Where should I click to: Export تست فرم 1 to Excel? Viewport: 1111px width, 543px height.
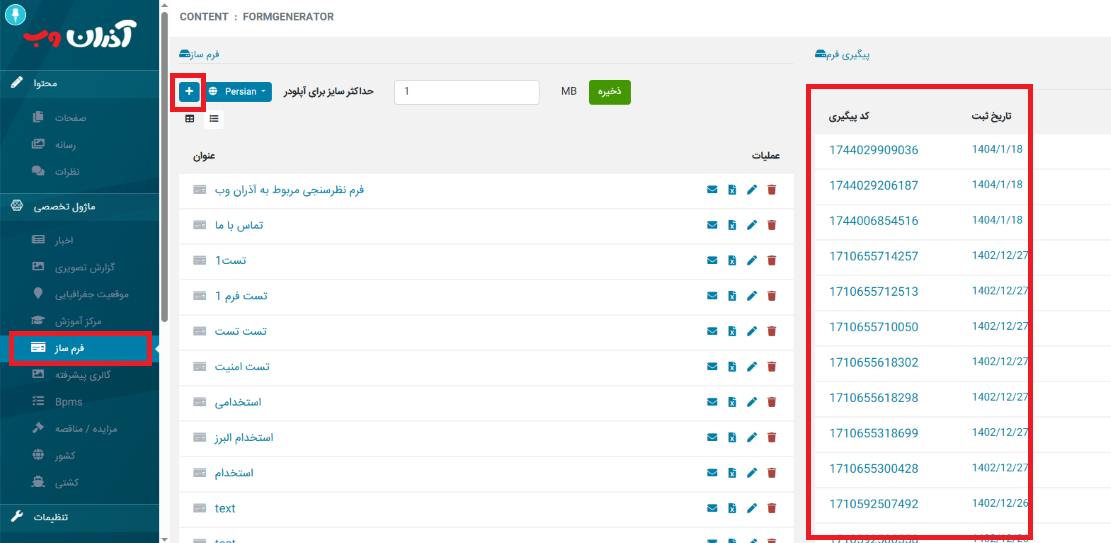click(732, 296)
